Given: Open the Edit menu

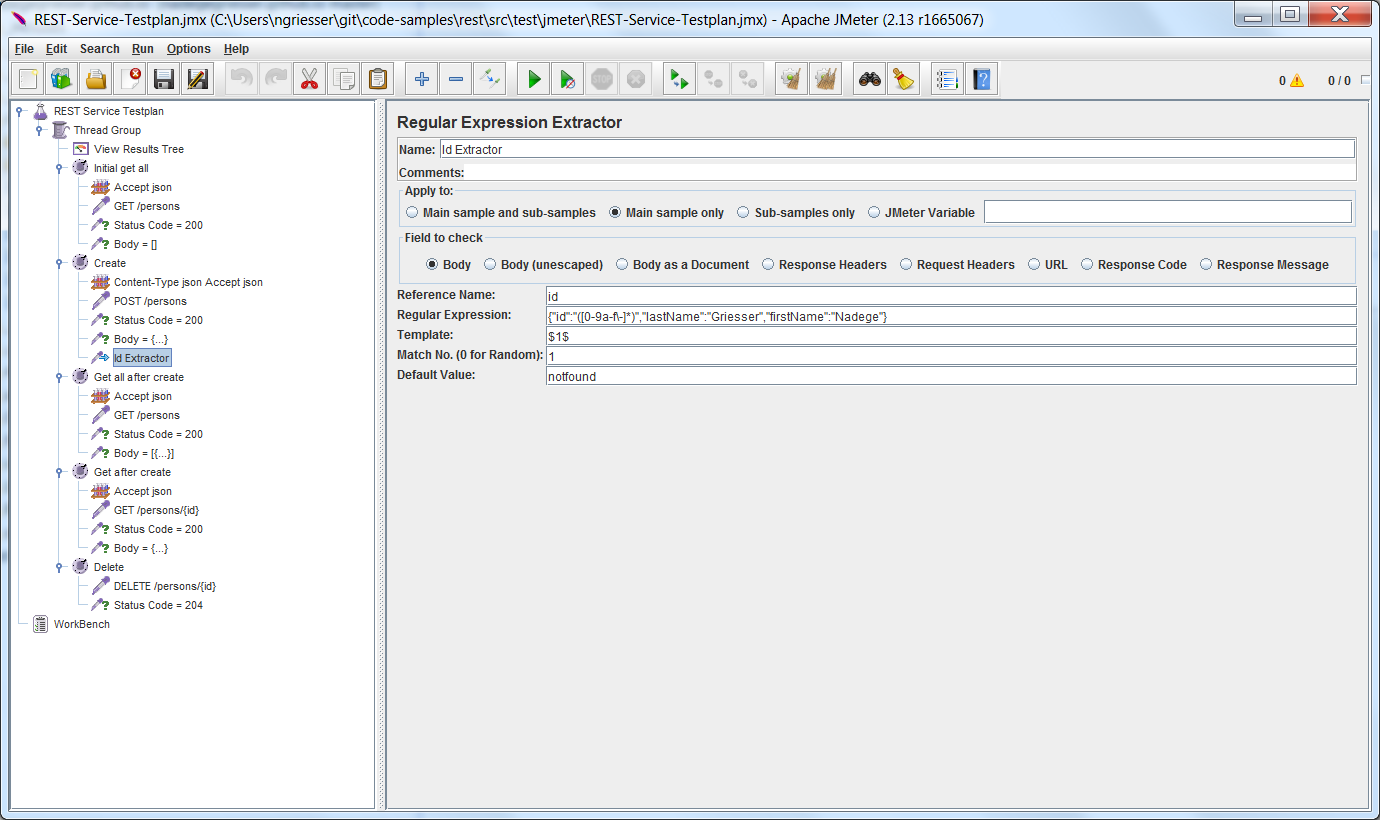Looking at the screenshot, I should click(56, 48).
